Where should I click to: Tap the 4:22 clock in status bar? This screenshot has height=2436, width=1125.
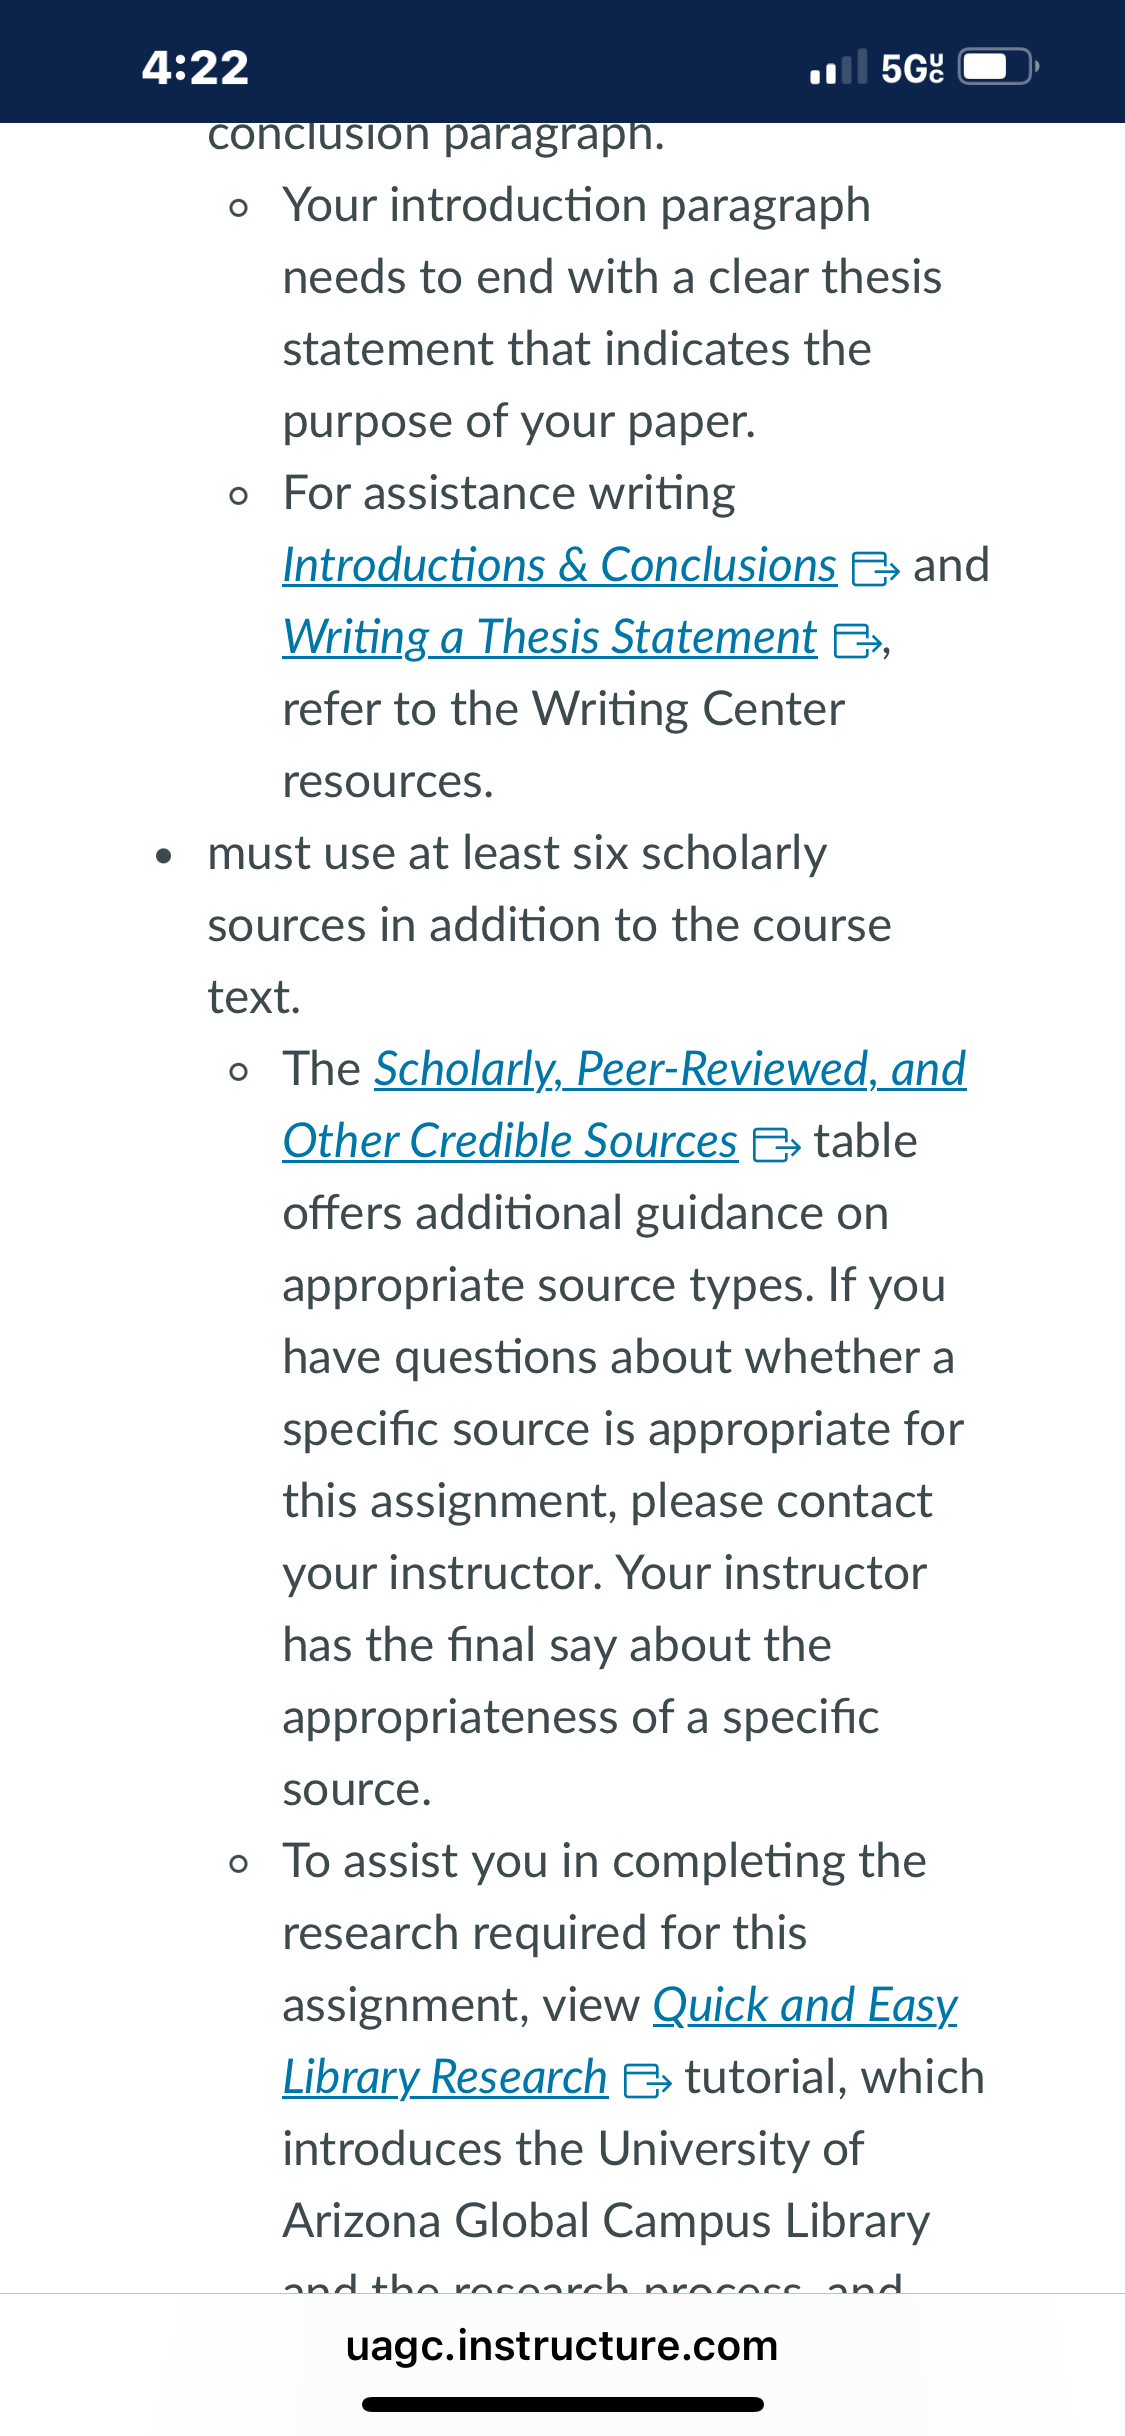click(x=195, y=67)
